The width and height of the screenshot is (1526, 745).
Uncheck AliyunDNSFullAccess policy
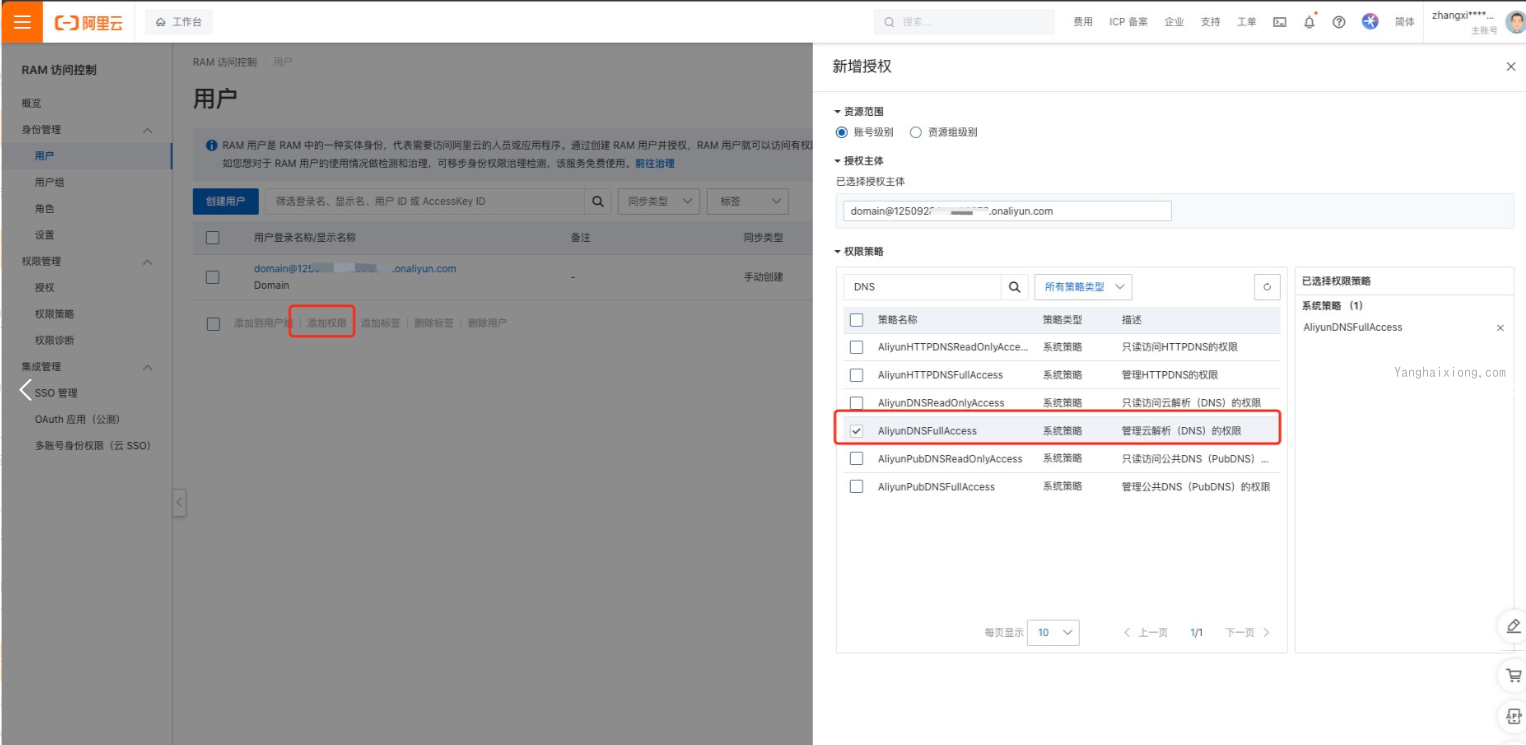pos(856,431)
